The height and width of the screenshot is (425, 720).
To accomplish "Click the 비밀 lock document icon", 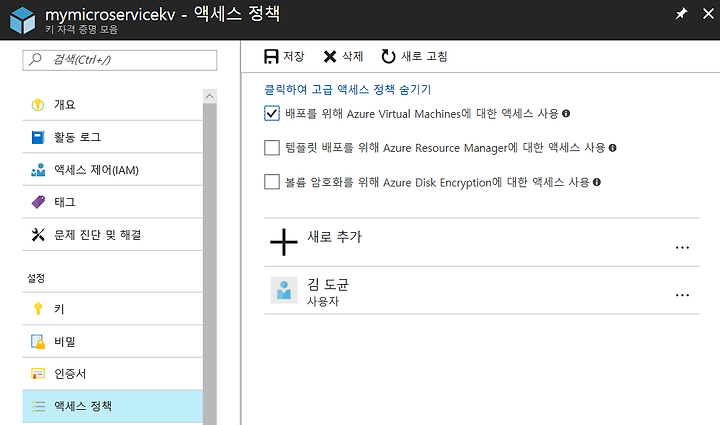I will [x=38, y=341].
